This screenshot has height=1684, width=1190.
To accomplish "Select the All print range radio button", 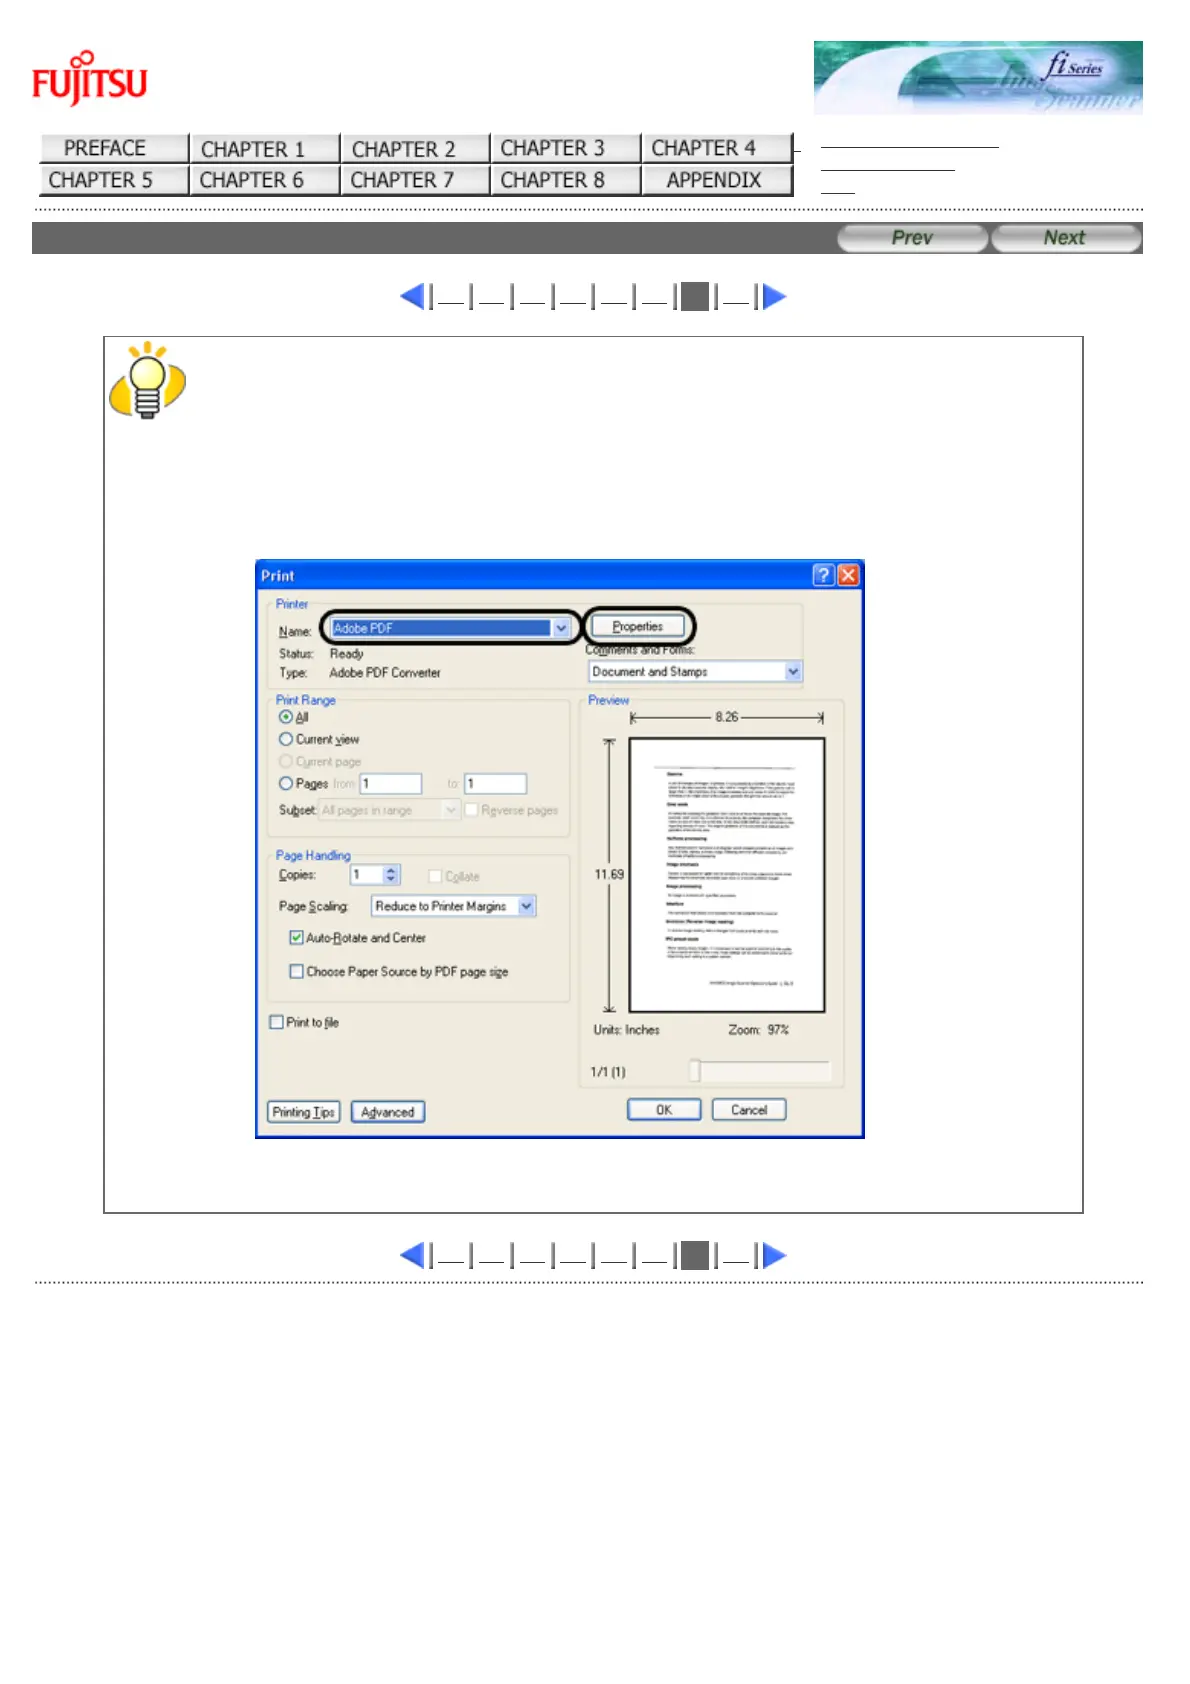I will pyautogui.click(x=286, y=717).
